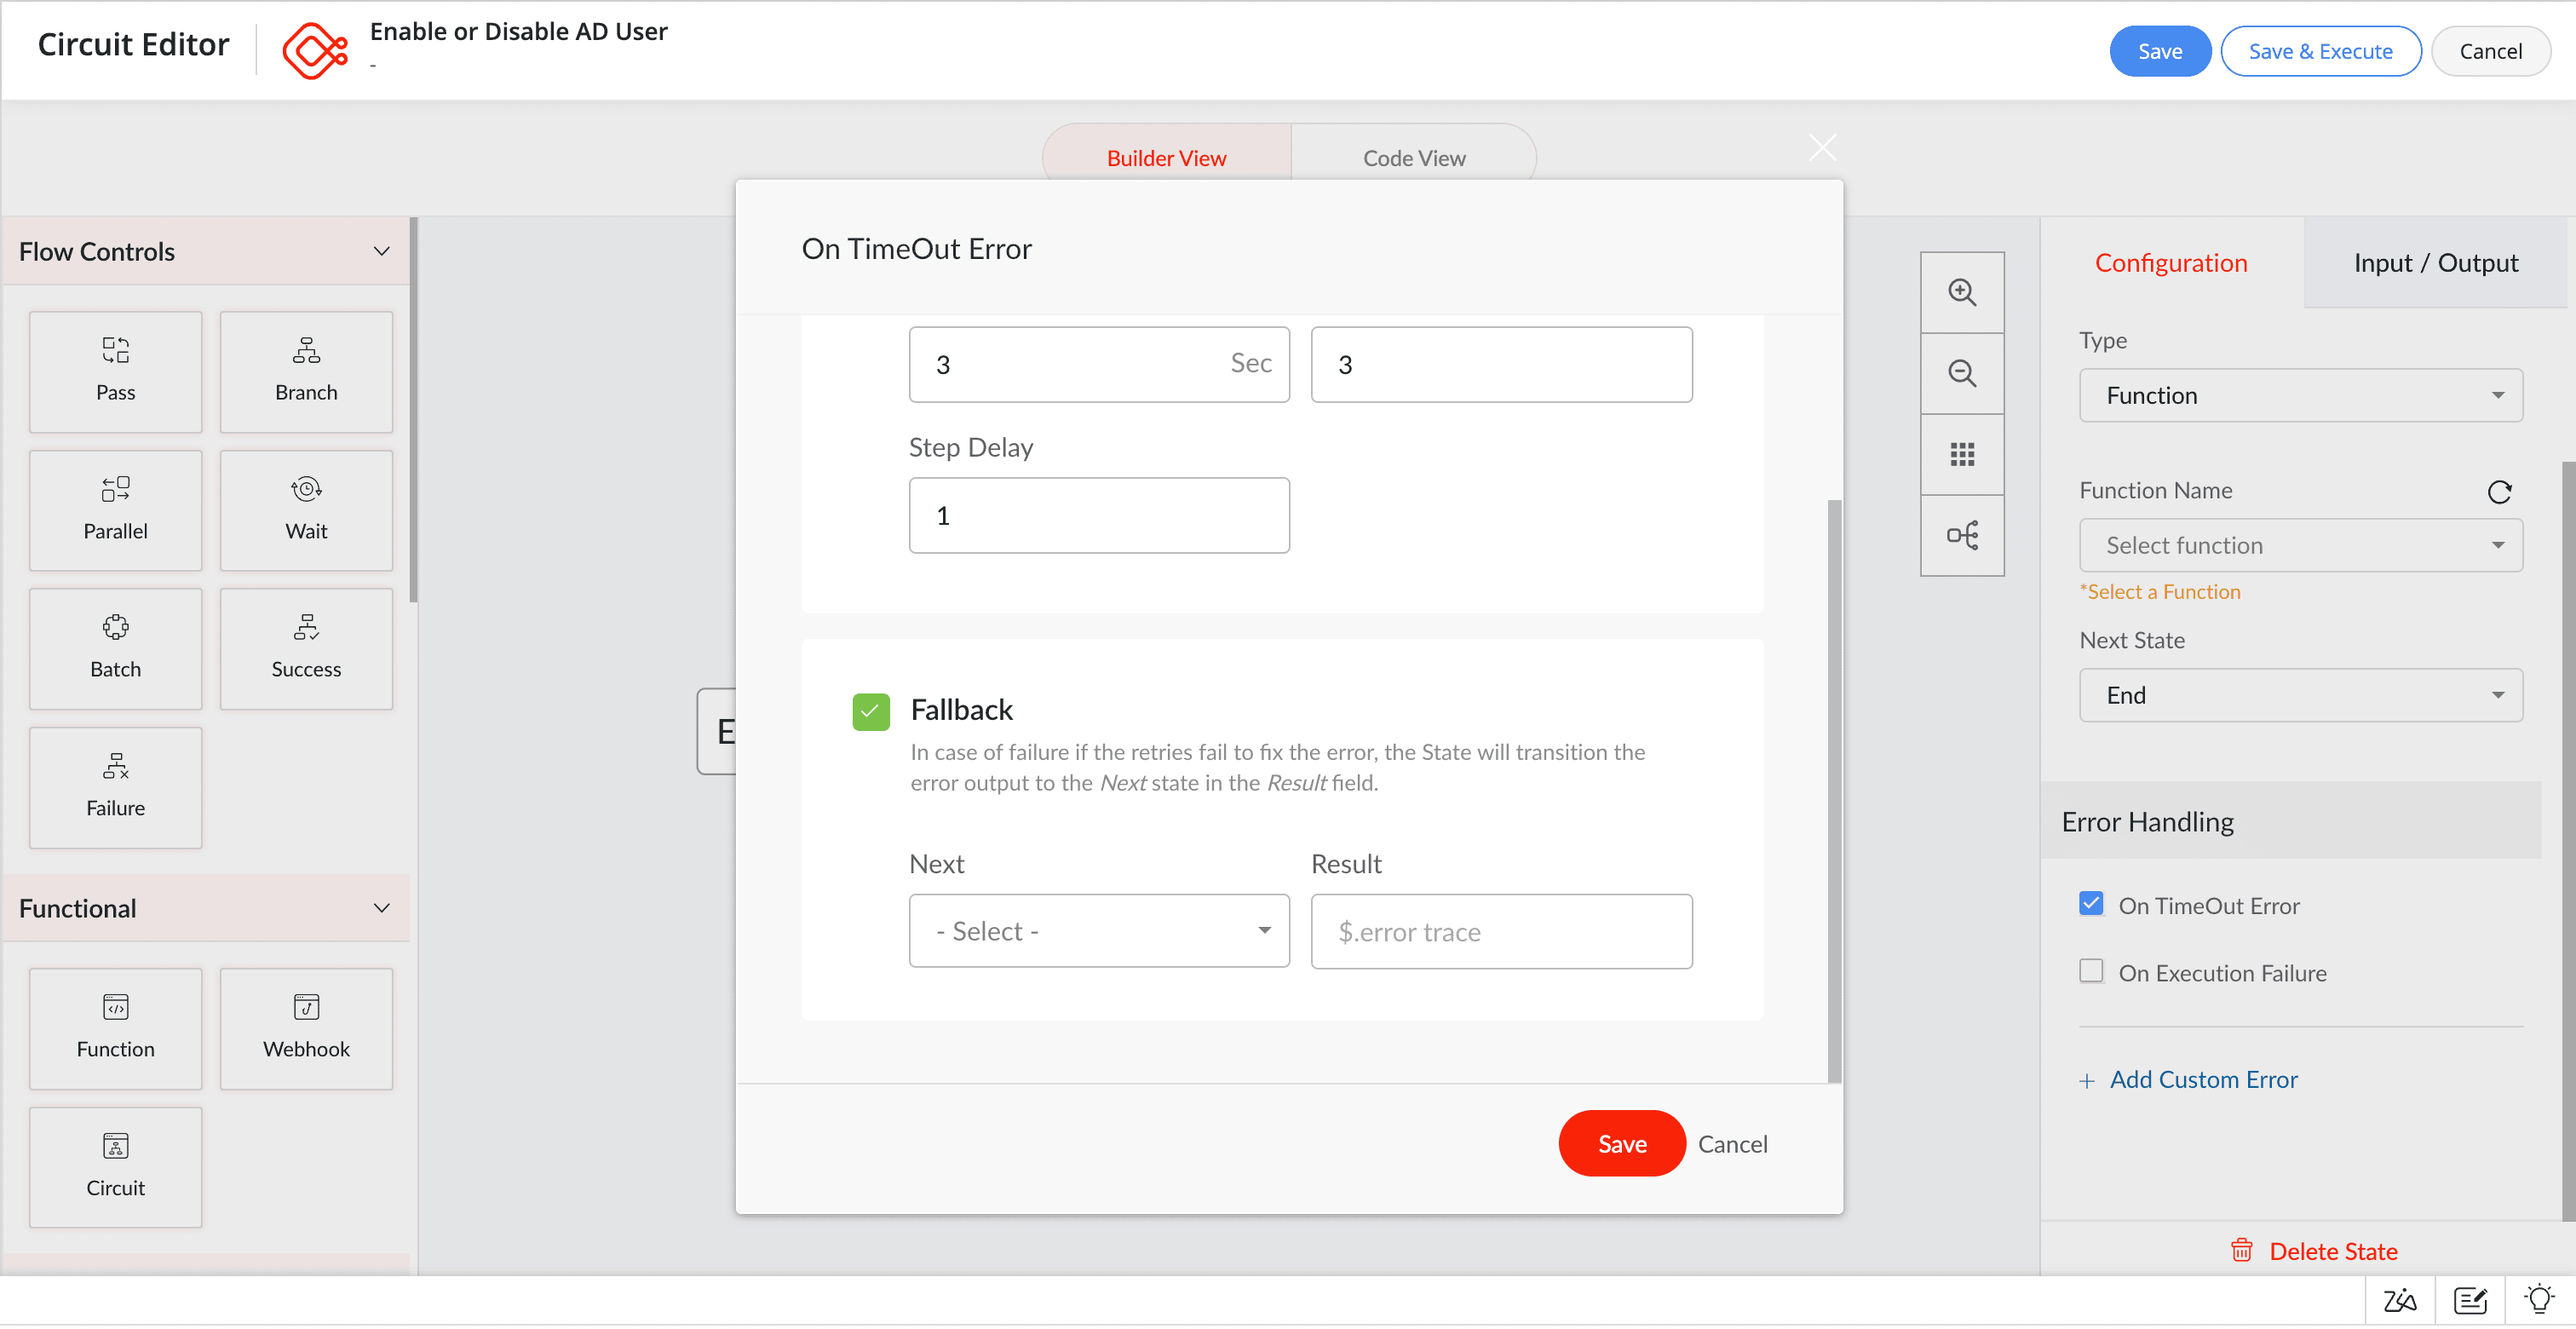The height and width of the screenshot is (1329, 2576).
Task: Click the zoom out magnifier icon
Action: [1961, 374]
